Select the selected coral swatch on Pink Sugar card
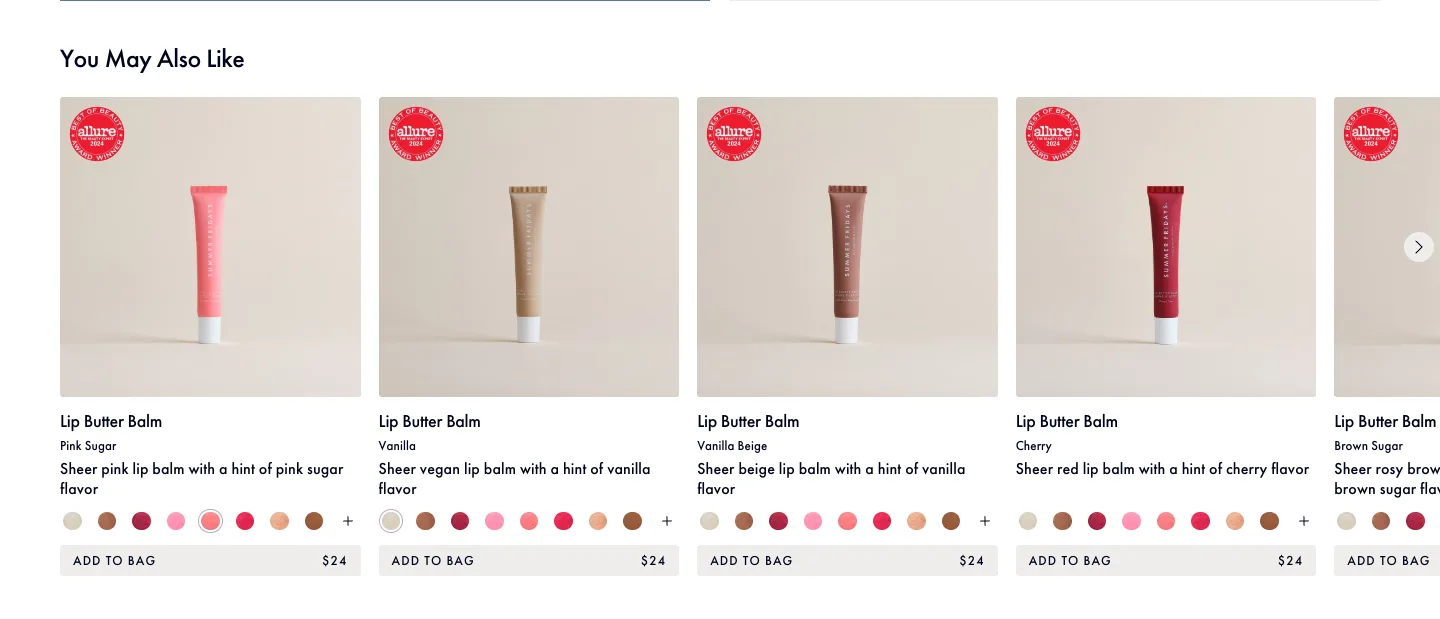1440x619 pixels. (x=210, y=521)
